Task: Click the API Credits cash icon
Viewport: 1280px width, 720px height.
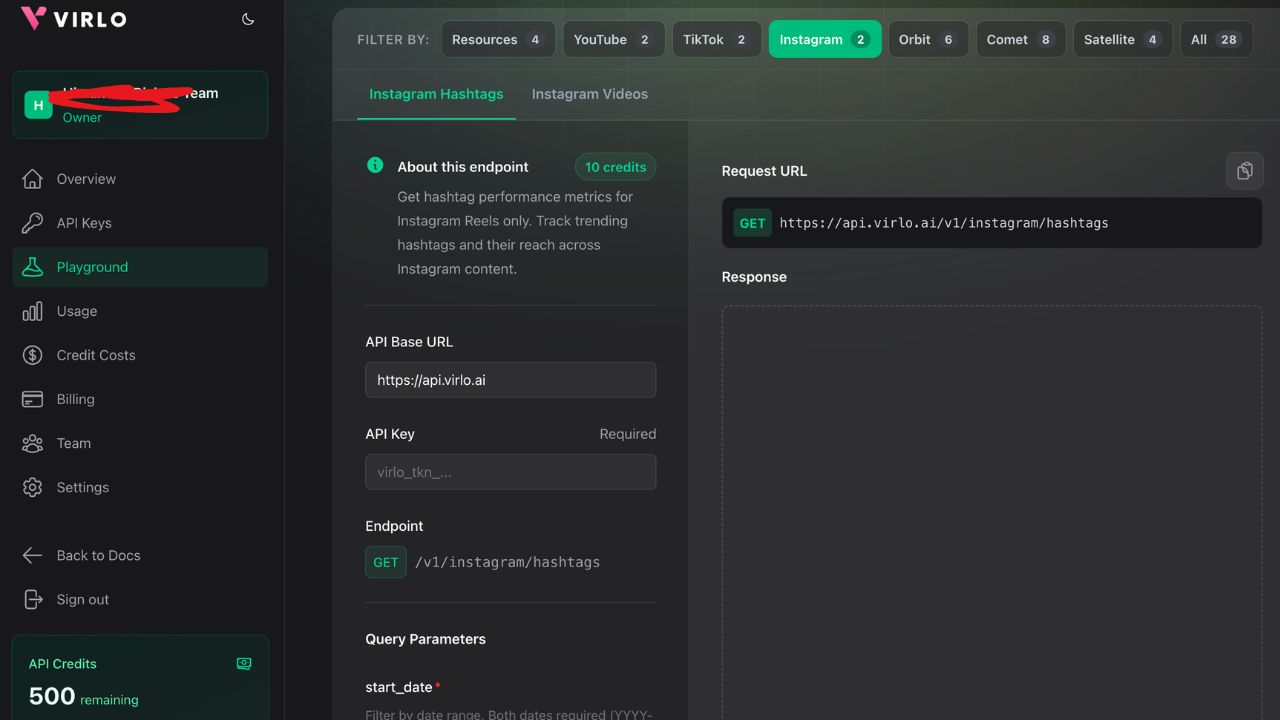Action: [244, 663]
